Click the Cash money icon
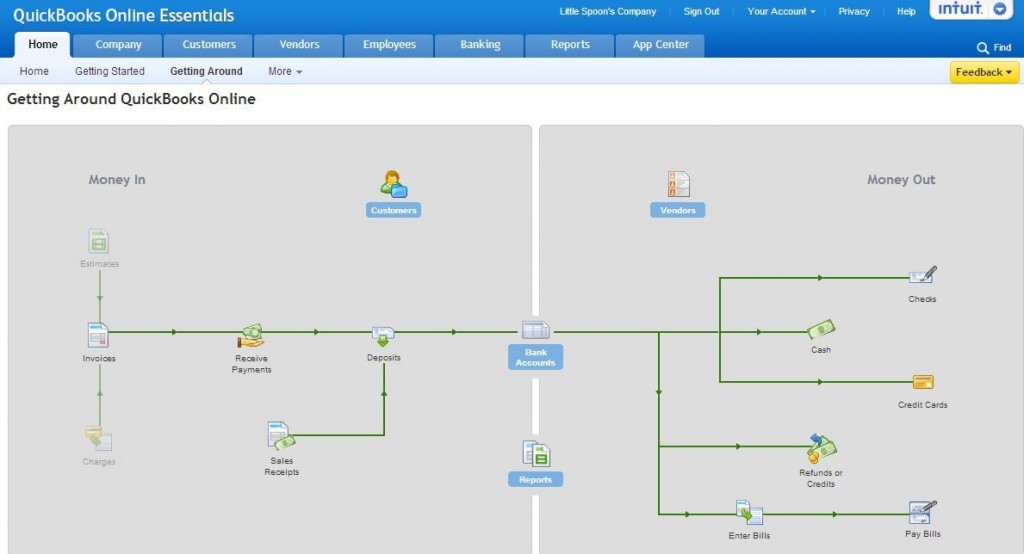 821,329
